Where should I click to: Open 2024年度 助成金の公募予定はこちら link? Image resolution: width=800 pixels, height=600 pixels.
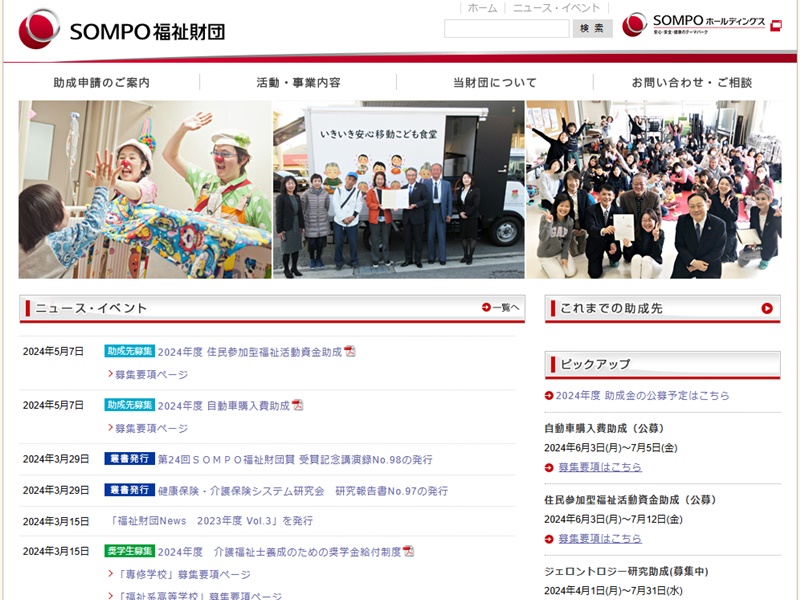click(x=642, y=395)
